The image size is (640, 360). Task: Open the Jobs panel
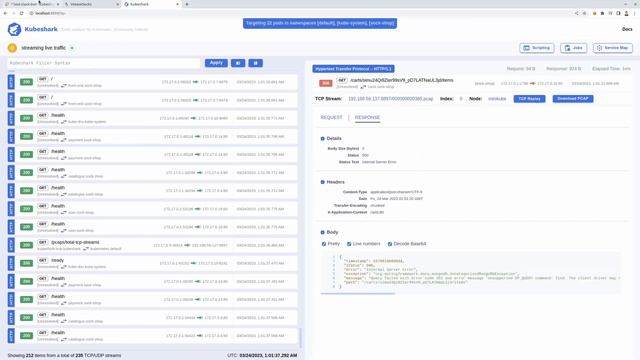[573, 48]
